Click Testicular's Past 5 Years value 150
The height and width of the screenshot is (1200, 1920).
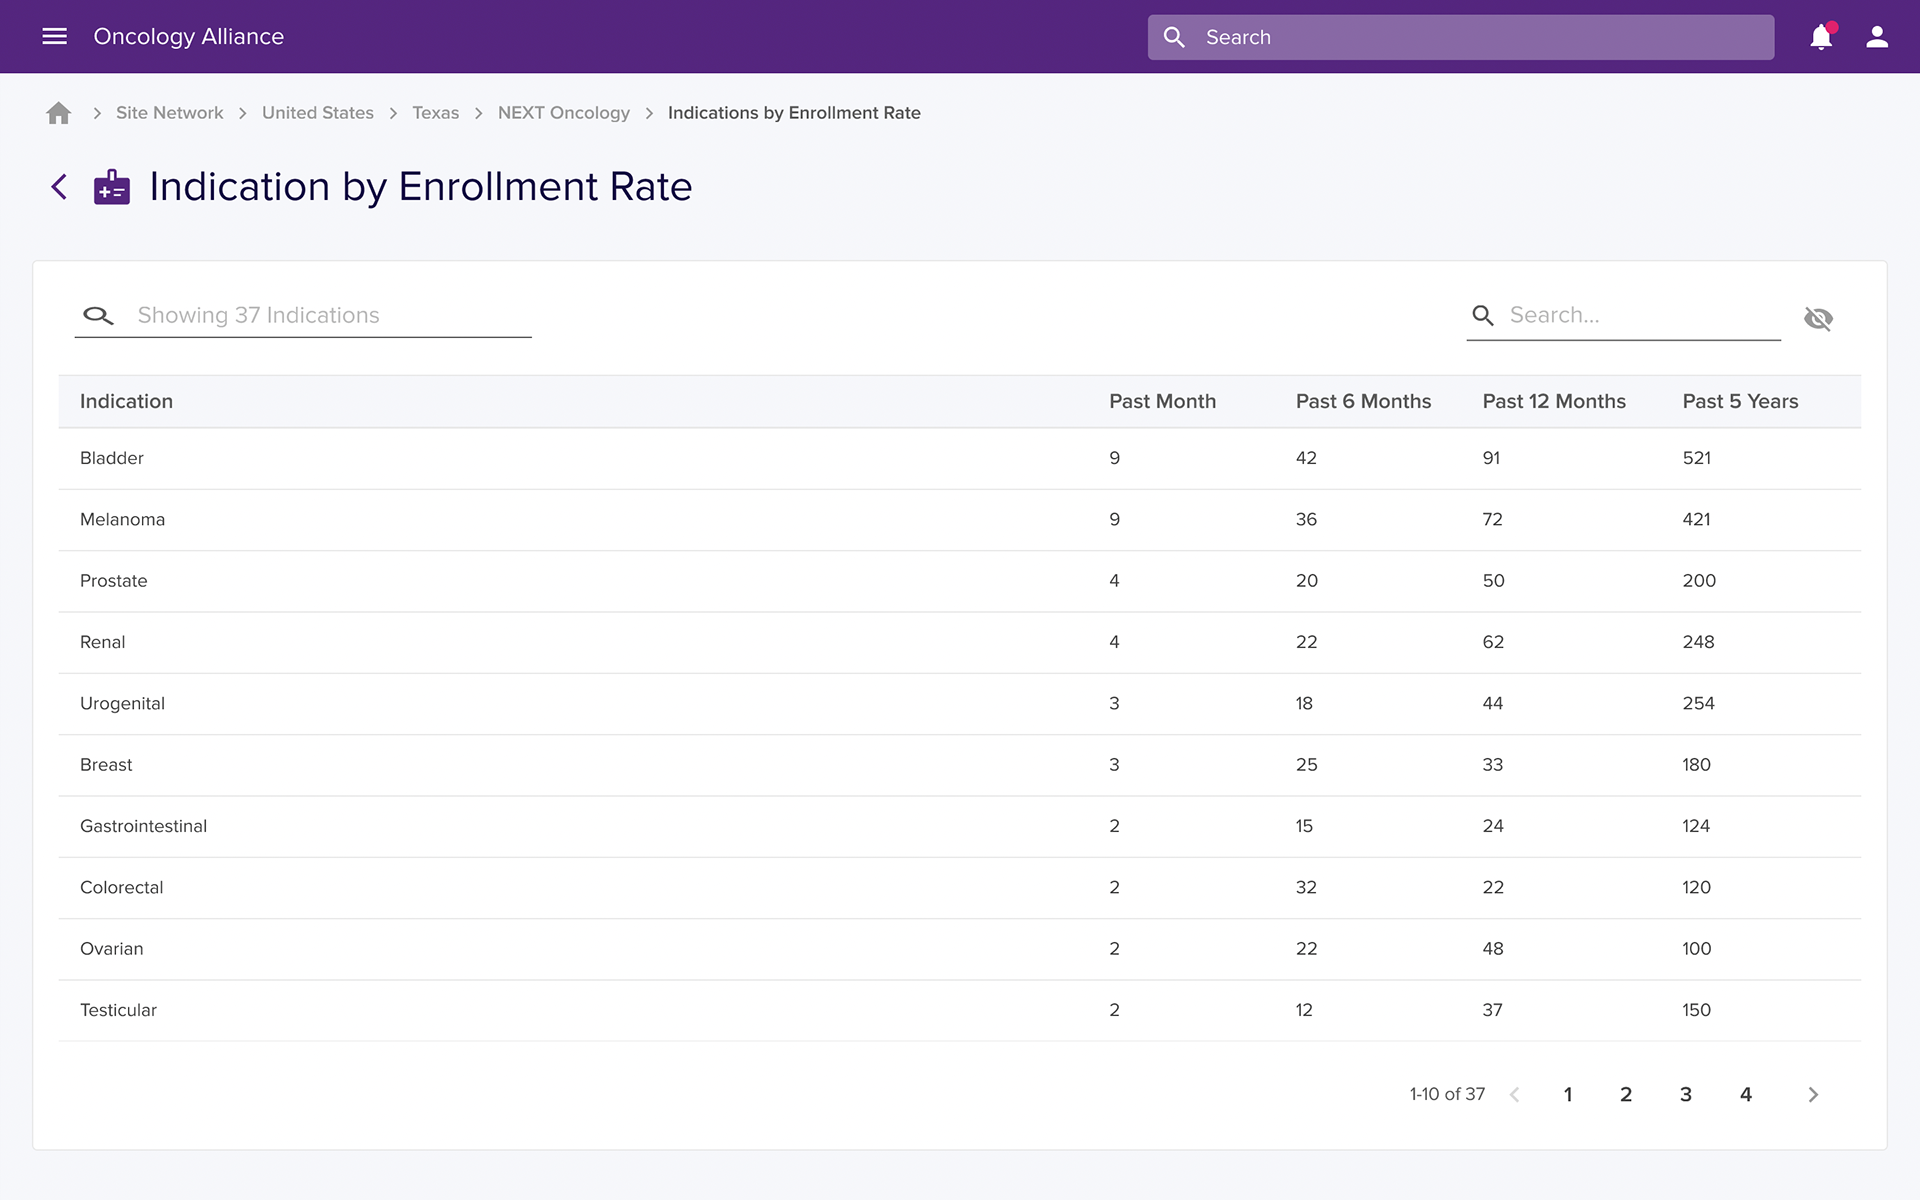click(1697, 1010)
